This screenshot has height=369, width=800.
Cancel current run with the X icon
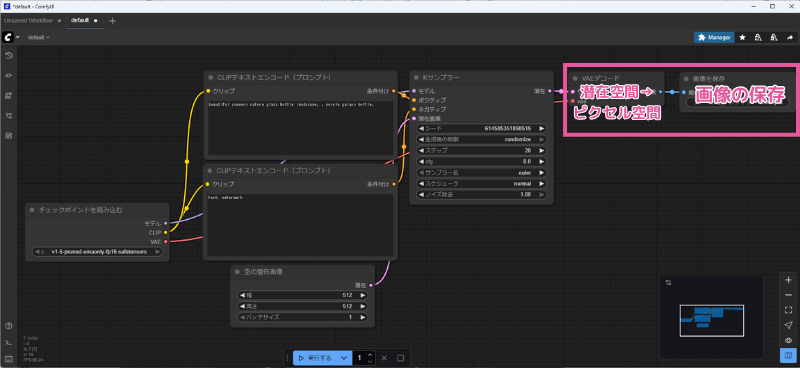click(x=384, y=358)
